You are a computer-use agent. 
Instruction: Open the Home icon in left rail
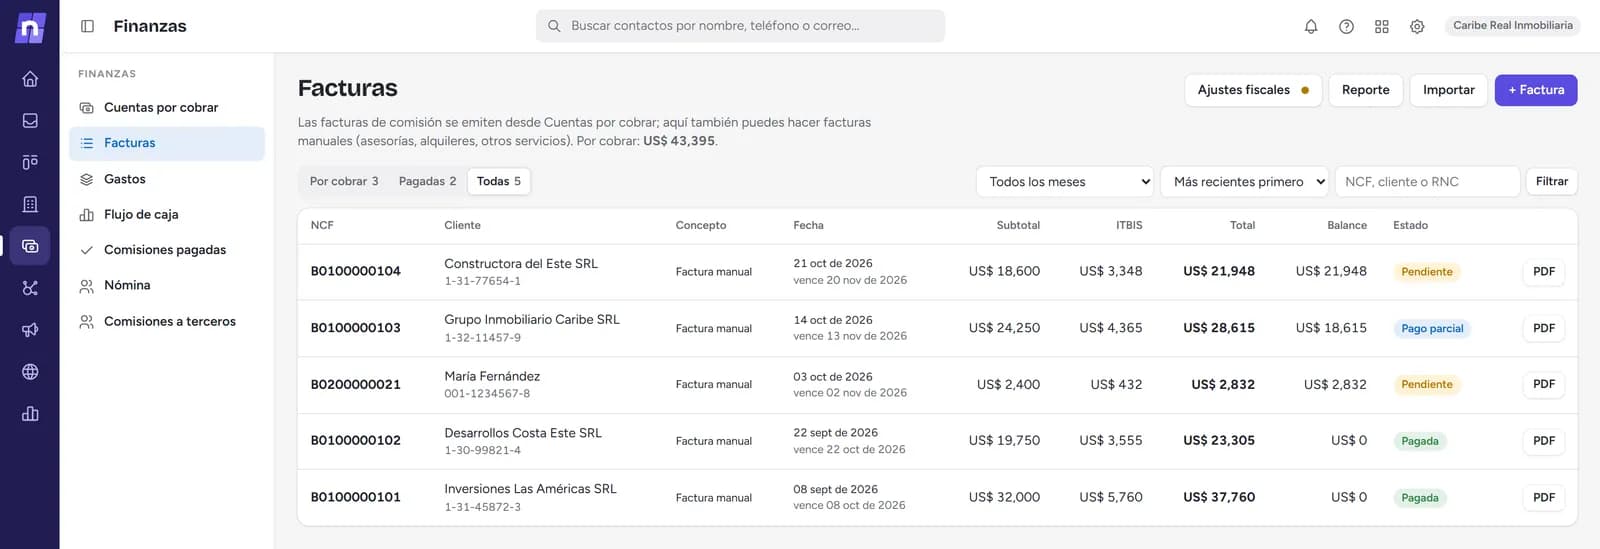point(30,79)
